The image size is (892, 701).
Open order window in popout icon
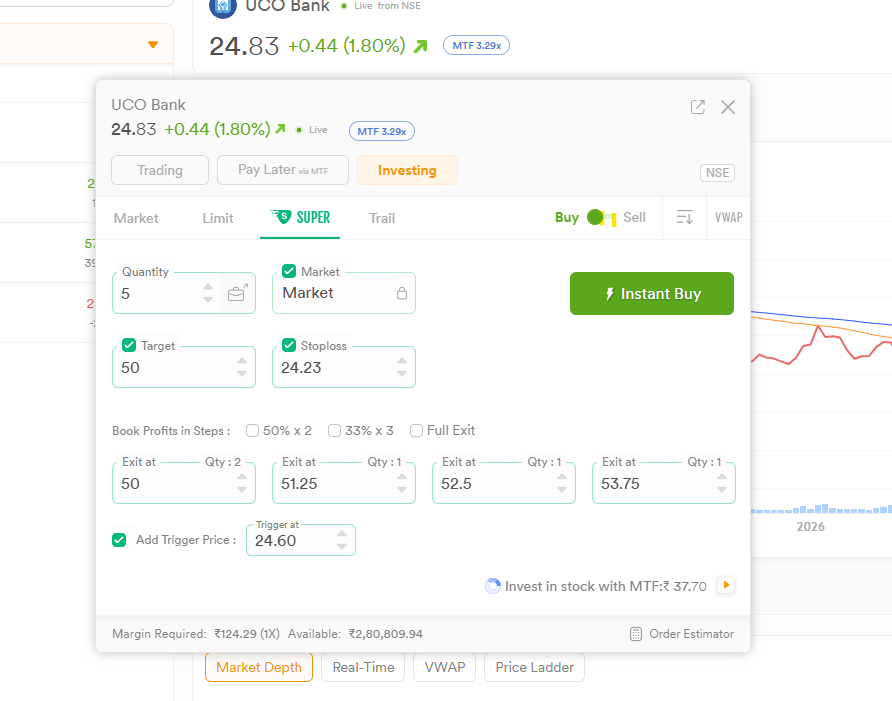[x=697, y=107]
